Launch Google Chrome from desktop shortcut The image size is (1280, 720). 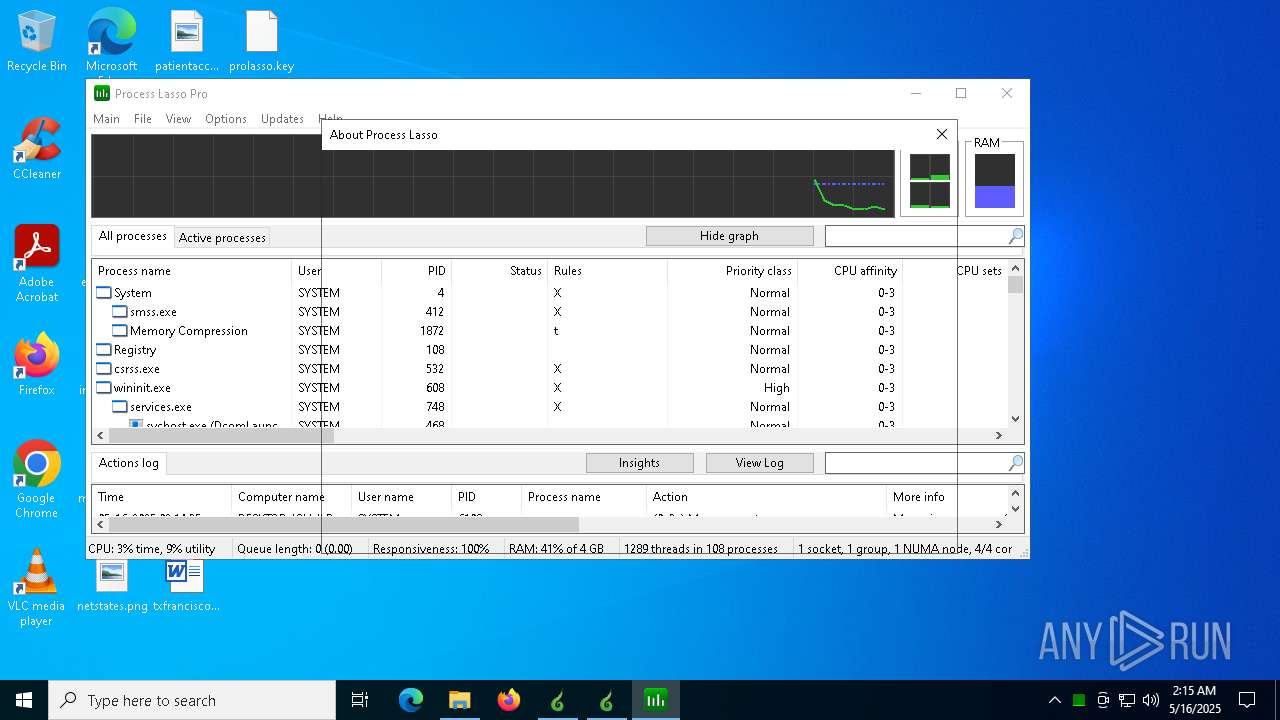(37, 479)
